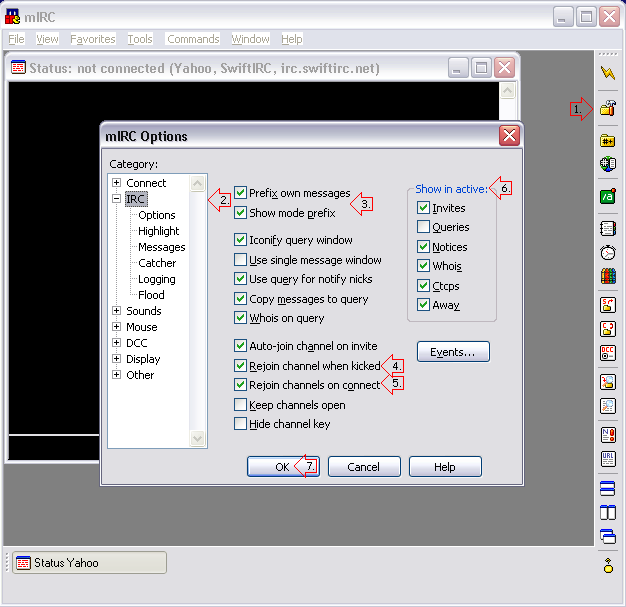Click the About mIRC icon
This screenshot has width=626, height=607.
tap(608, 565)
